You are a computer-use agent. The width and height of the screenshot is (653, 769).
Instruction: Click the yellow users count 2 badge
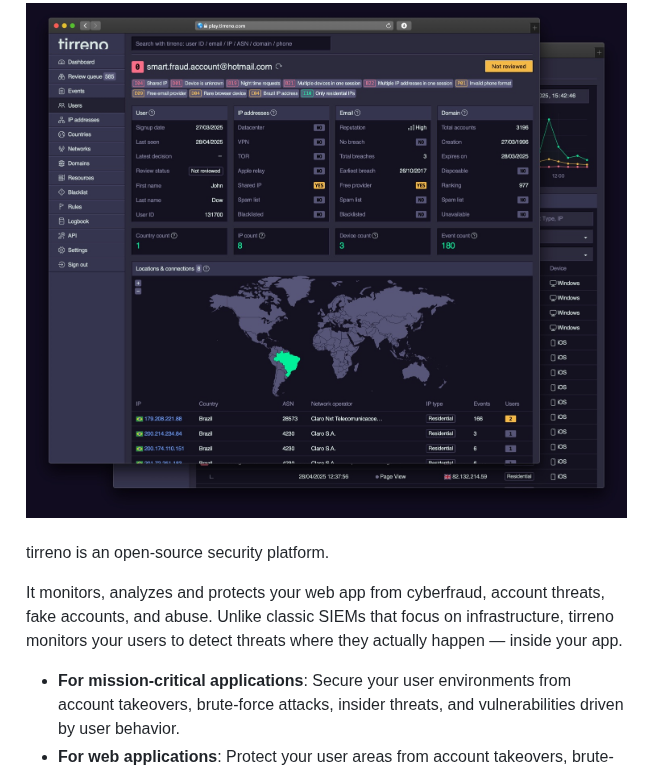510,419
